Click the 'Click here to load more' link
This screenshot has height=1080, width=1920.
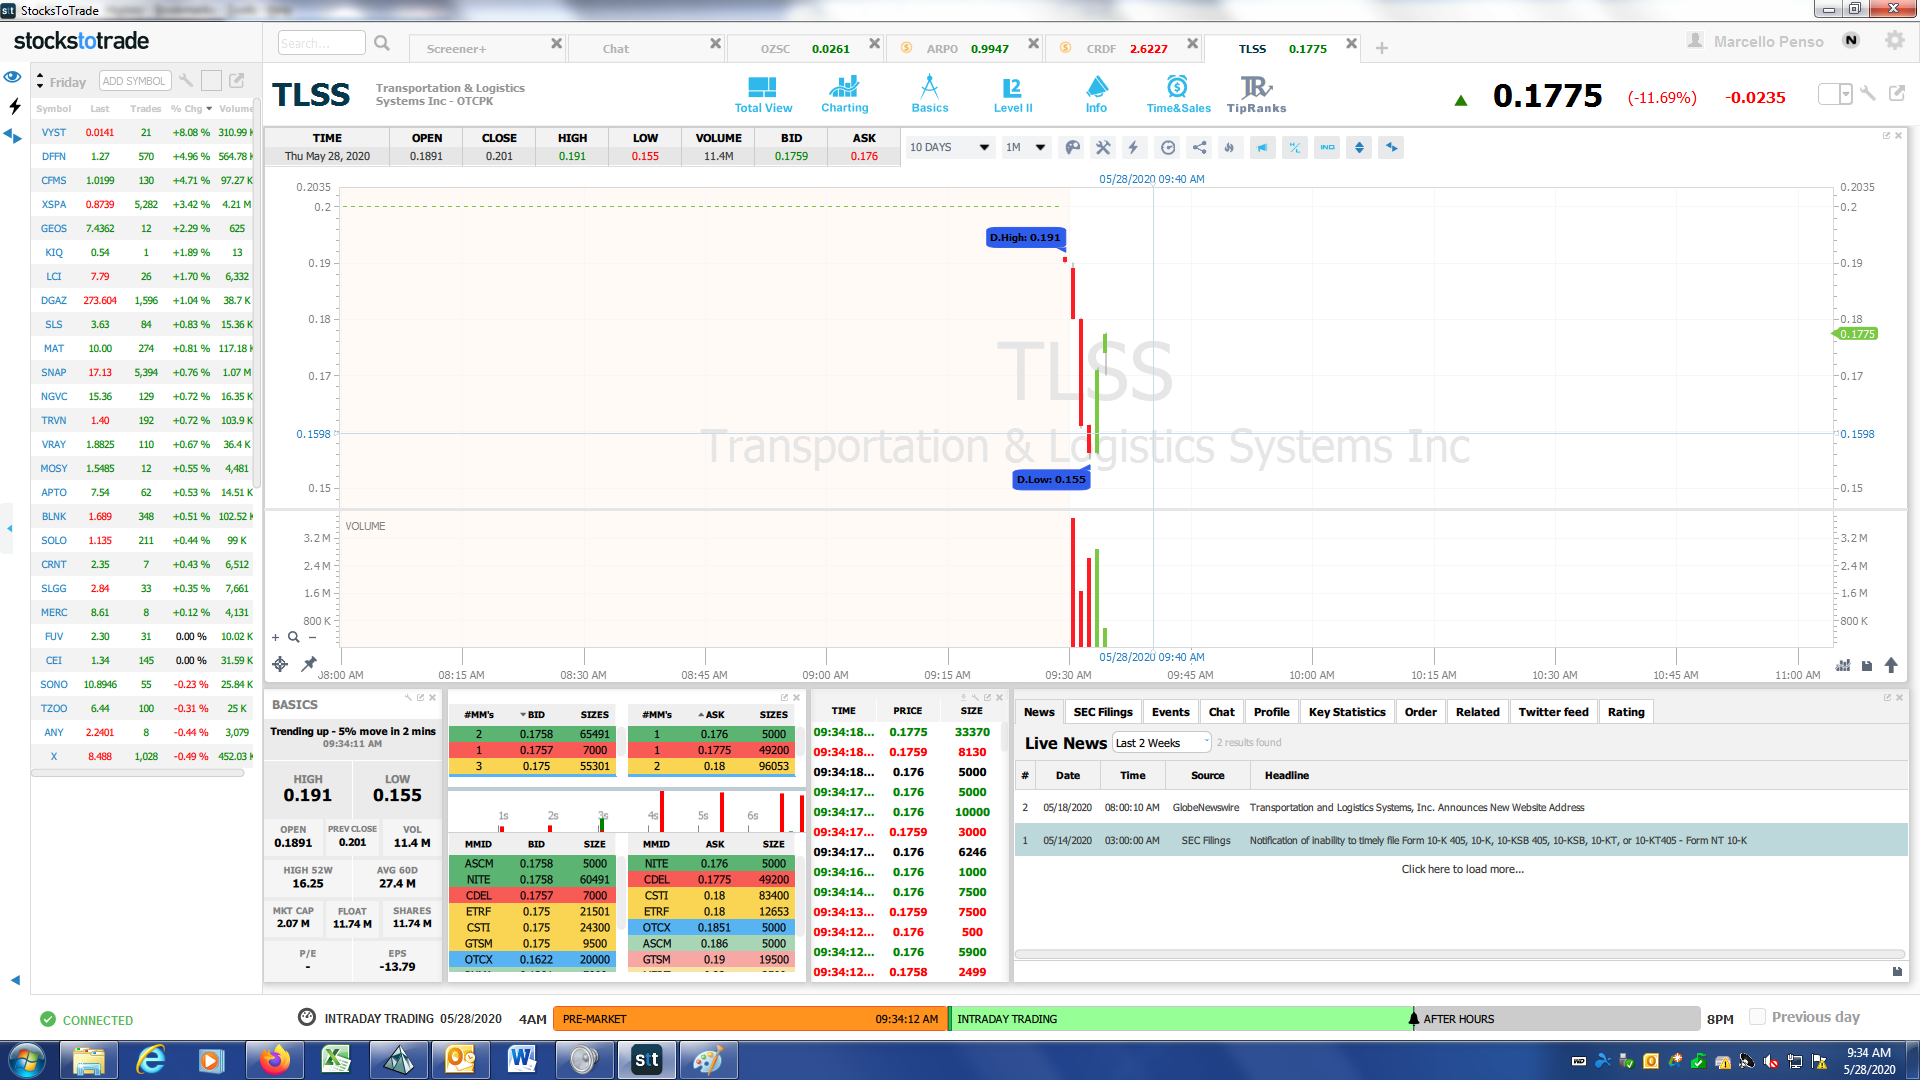[1462, 869]
